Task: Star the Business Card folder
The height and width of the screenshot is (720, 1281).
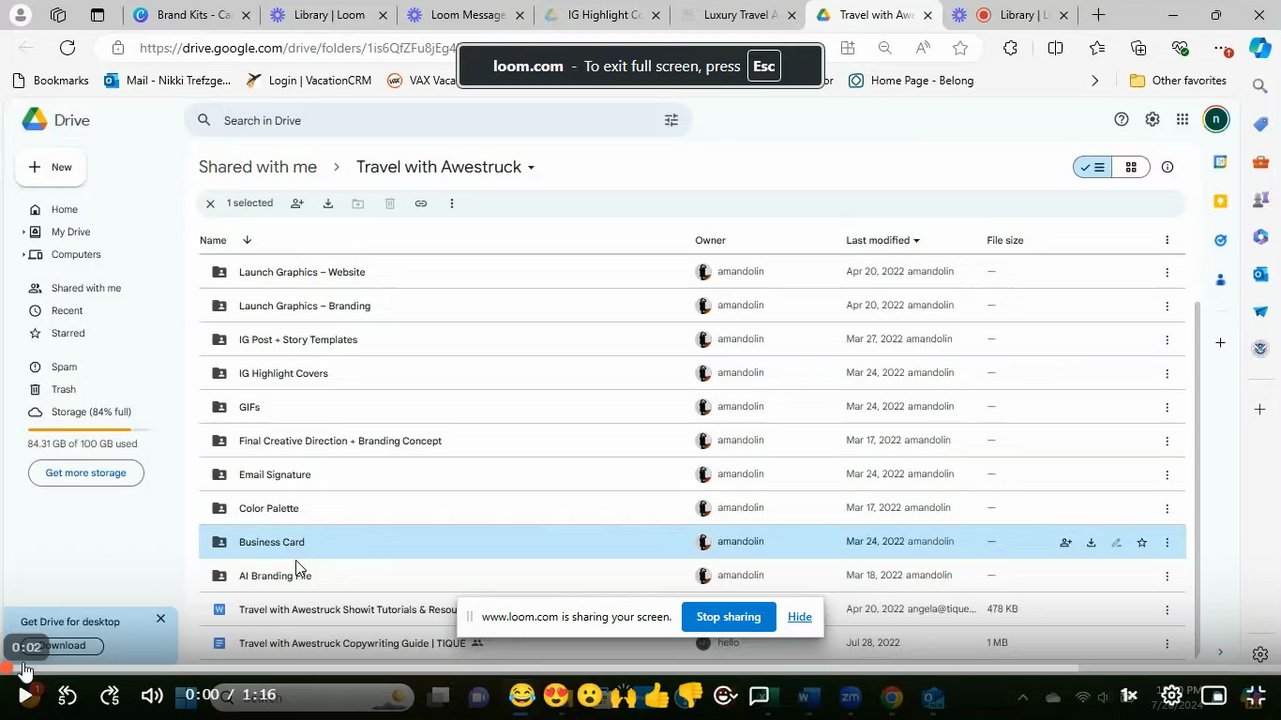Action: pos(1142,542)
